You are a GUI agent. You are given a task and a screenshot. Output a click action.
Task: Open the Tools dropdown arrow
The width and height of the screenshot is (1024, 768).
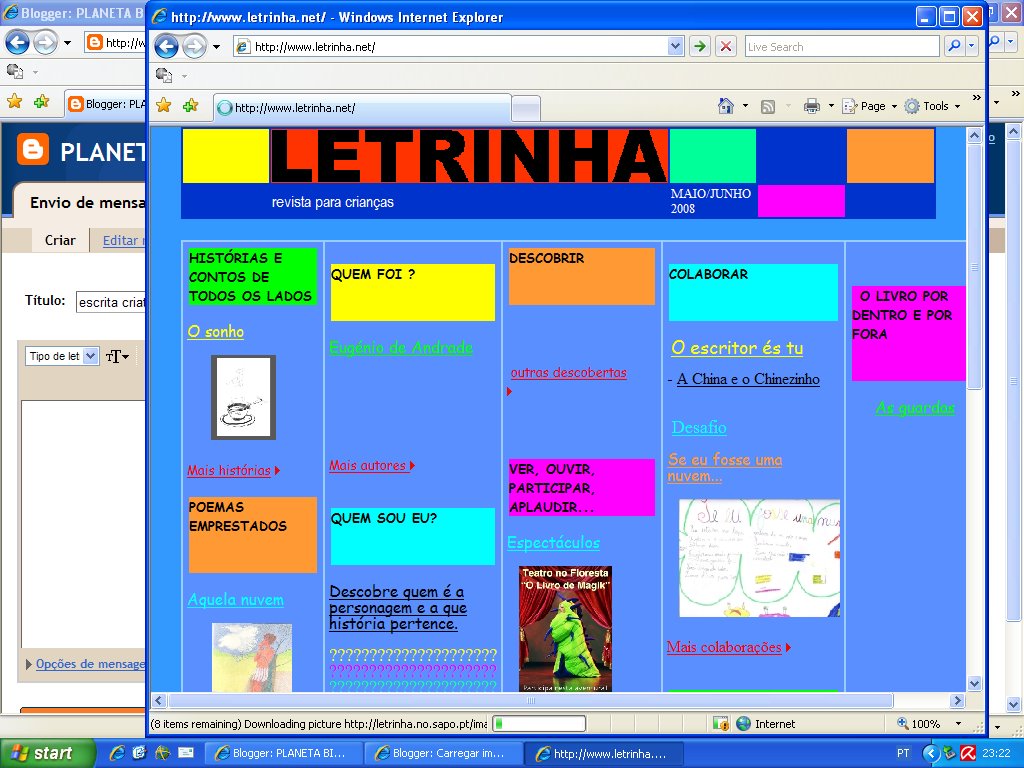pos(956,105)
